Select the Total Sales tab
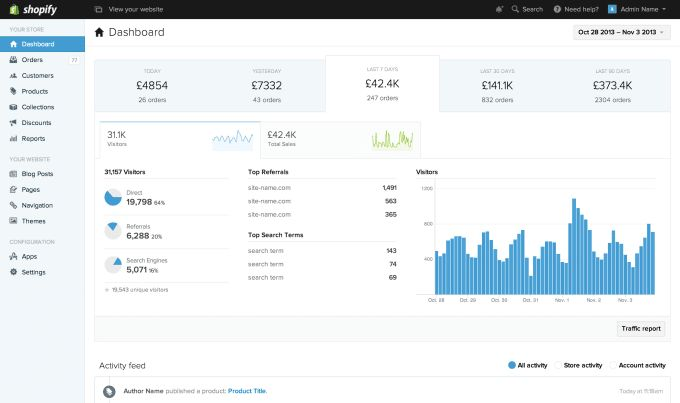Screen dimensions: 680x403 [x=340, y=138]
